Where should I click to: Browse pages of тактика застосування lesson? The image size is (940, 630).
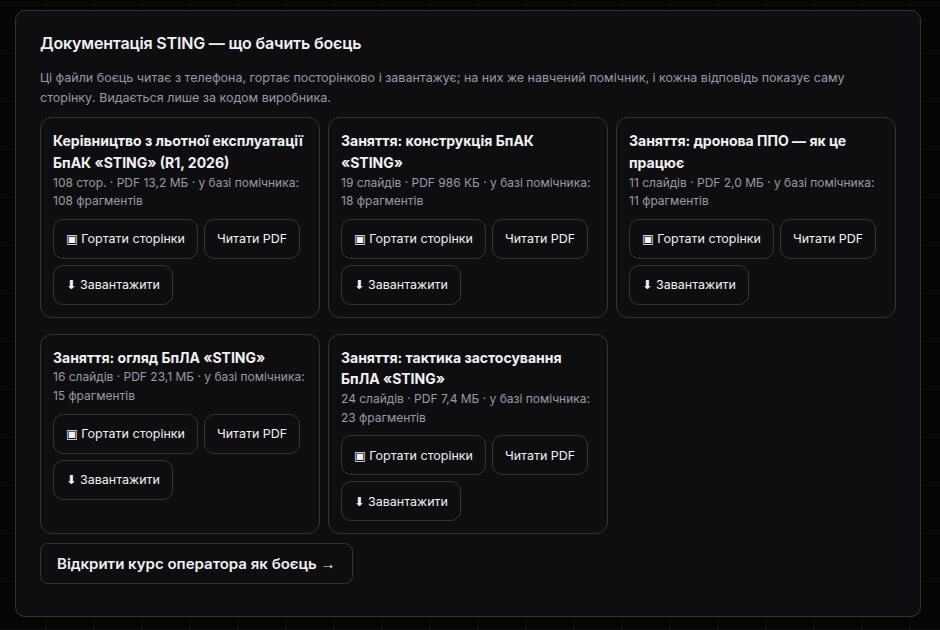pyautogui.click(x=413, y=456)
